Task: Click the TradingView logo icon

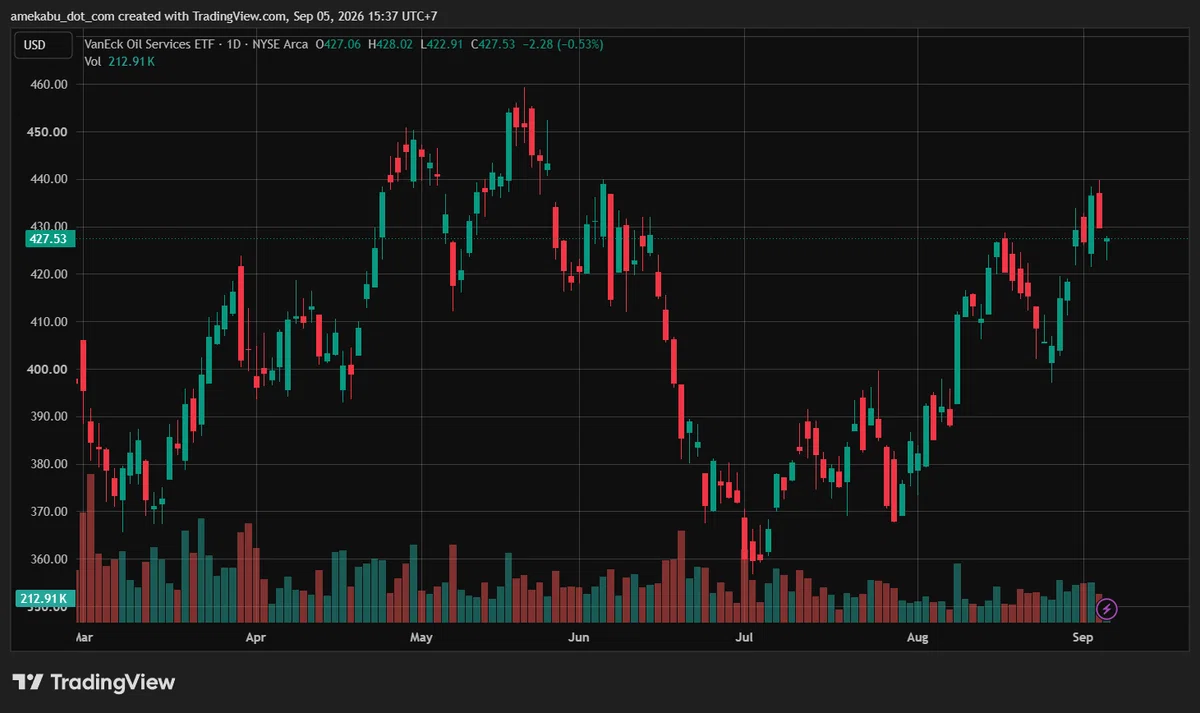Action: tap(28, 682)
